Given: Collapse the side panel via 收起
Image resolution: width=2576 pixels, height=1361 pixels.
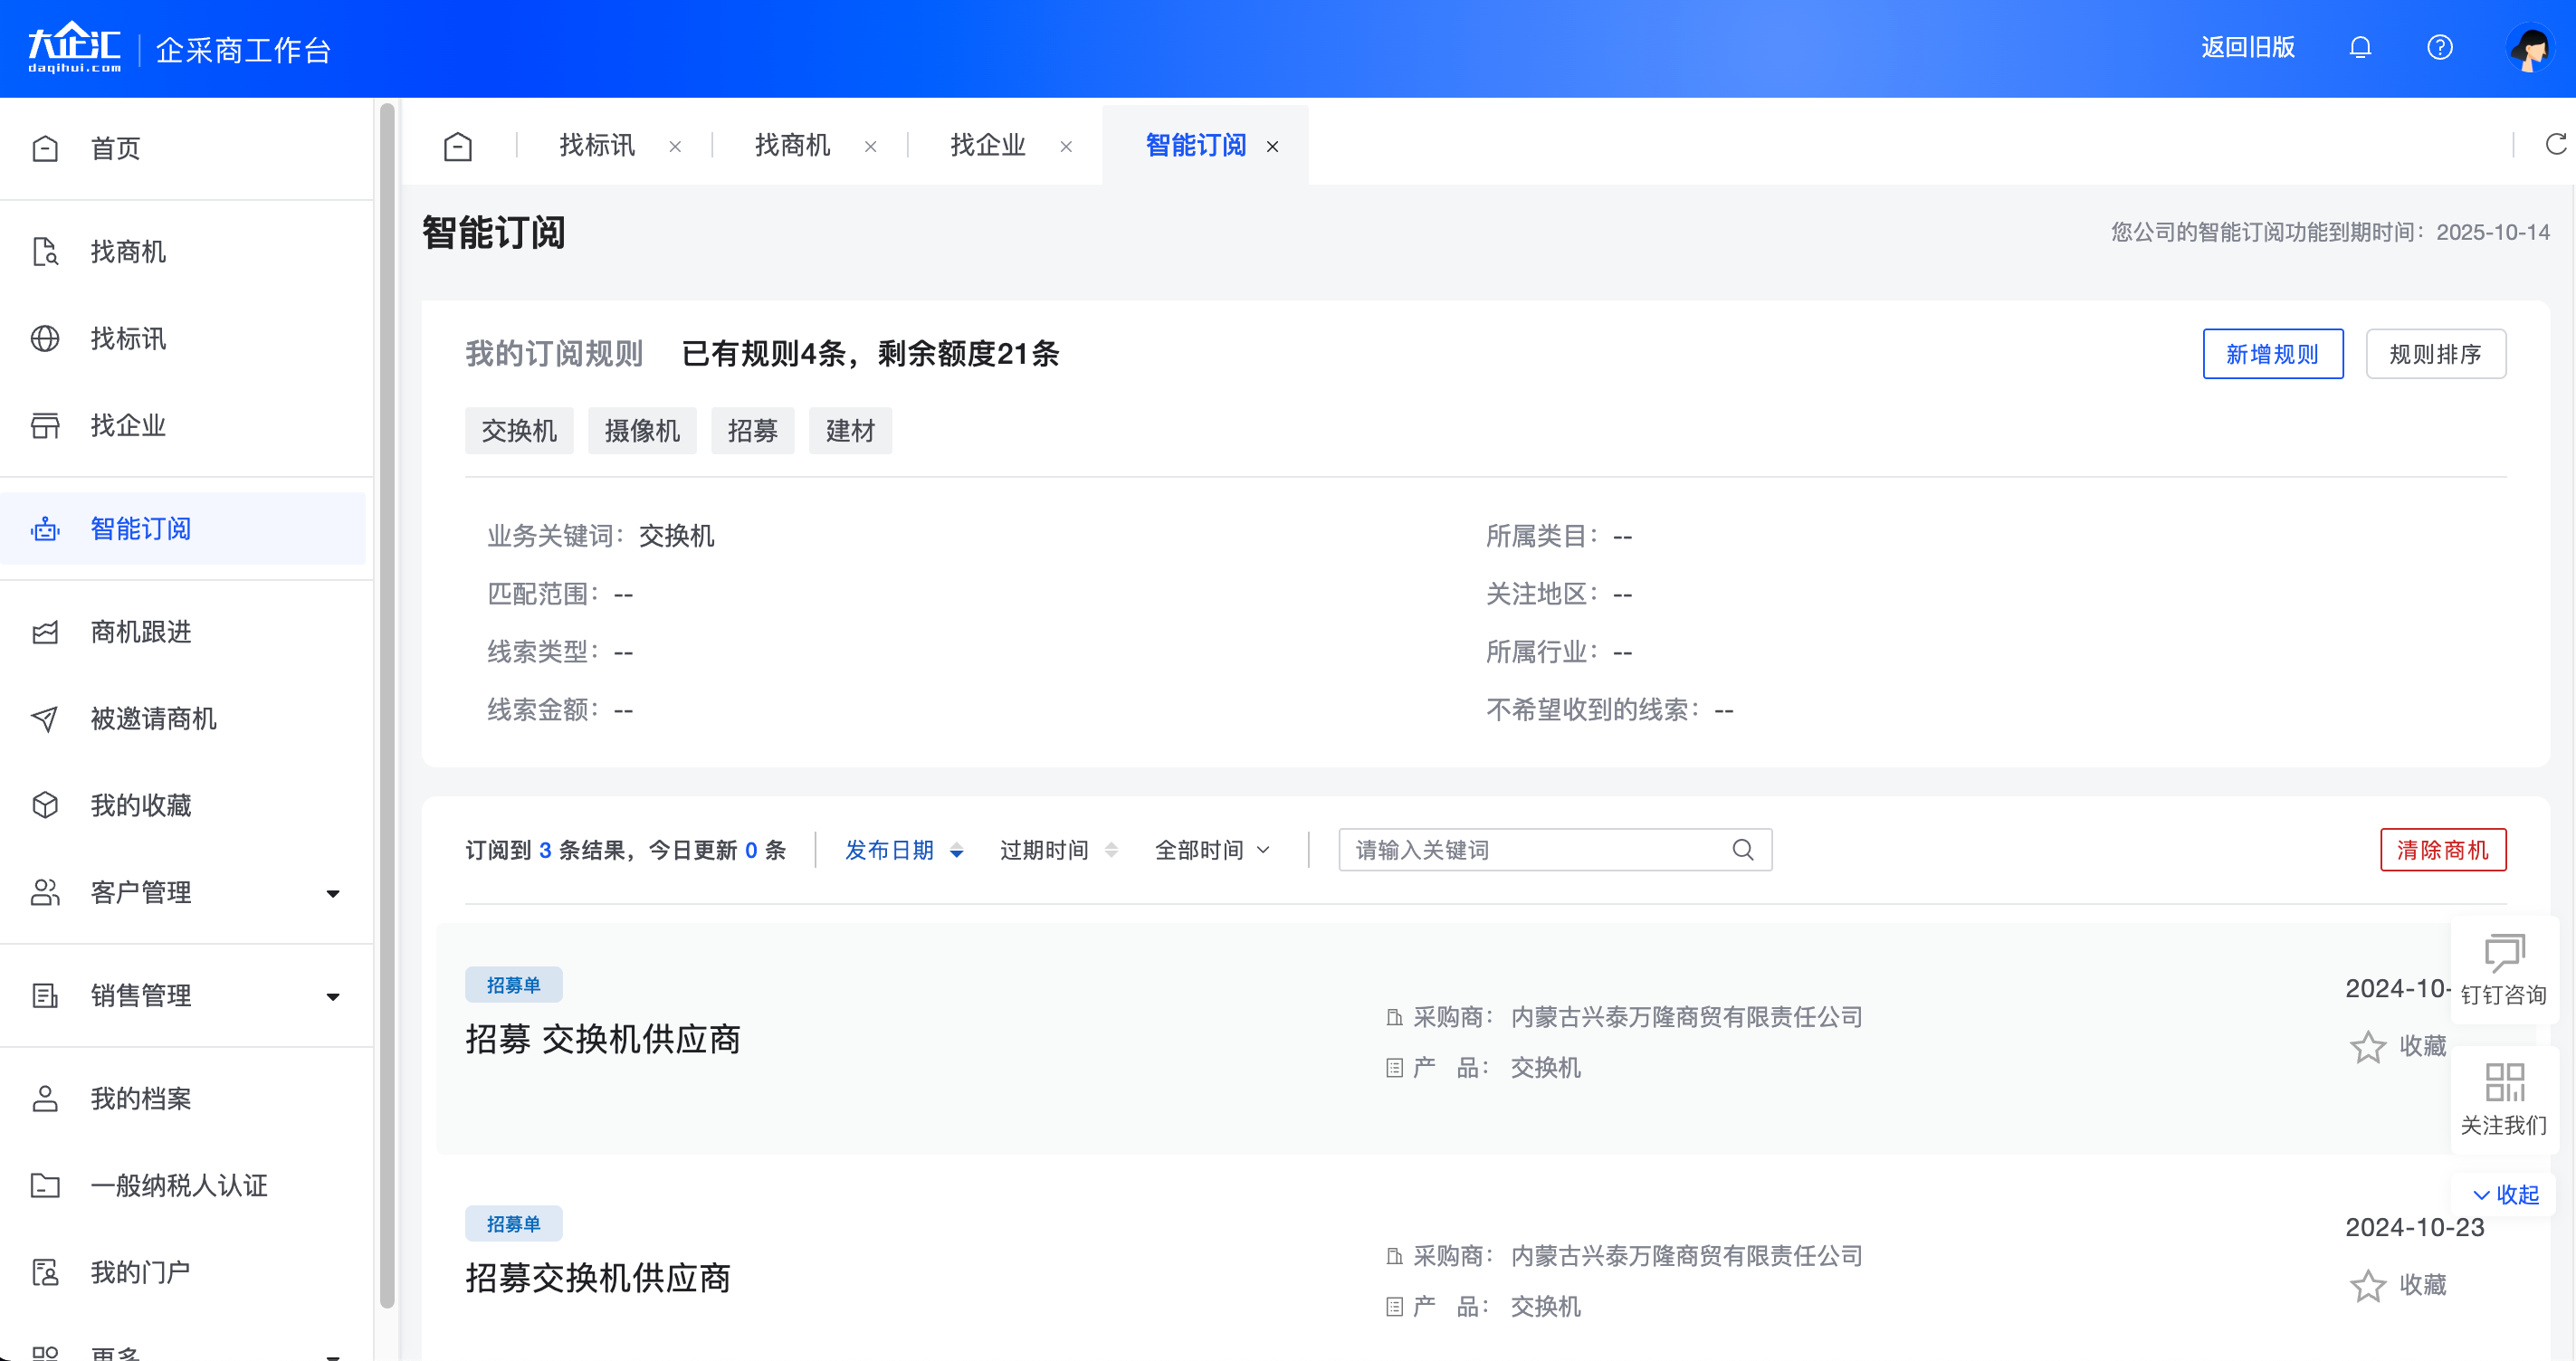Looking at the screenshot, I should pyautogui.click(x=2506, y=1194).
